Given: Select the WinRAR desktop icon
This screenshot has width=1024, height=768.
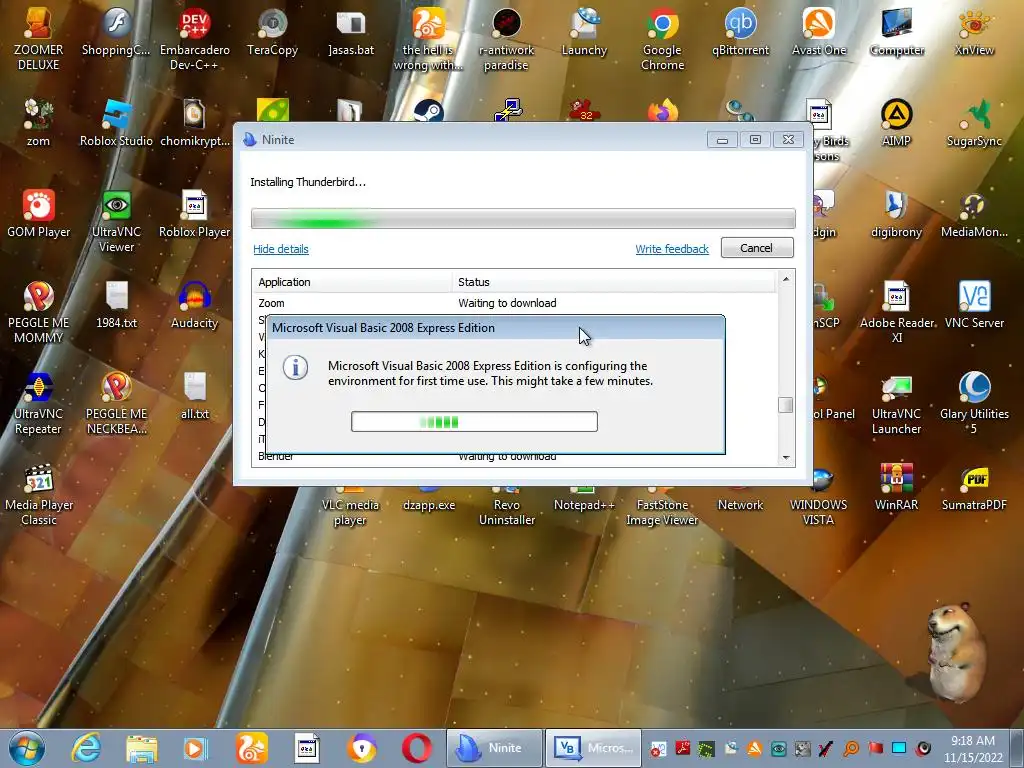Looking at the screenshot, I should coord(896,487).
